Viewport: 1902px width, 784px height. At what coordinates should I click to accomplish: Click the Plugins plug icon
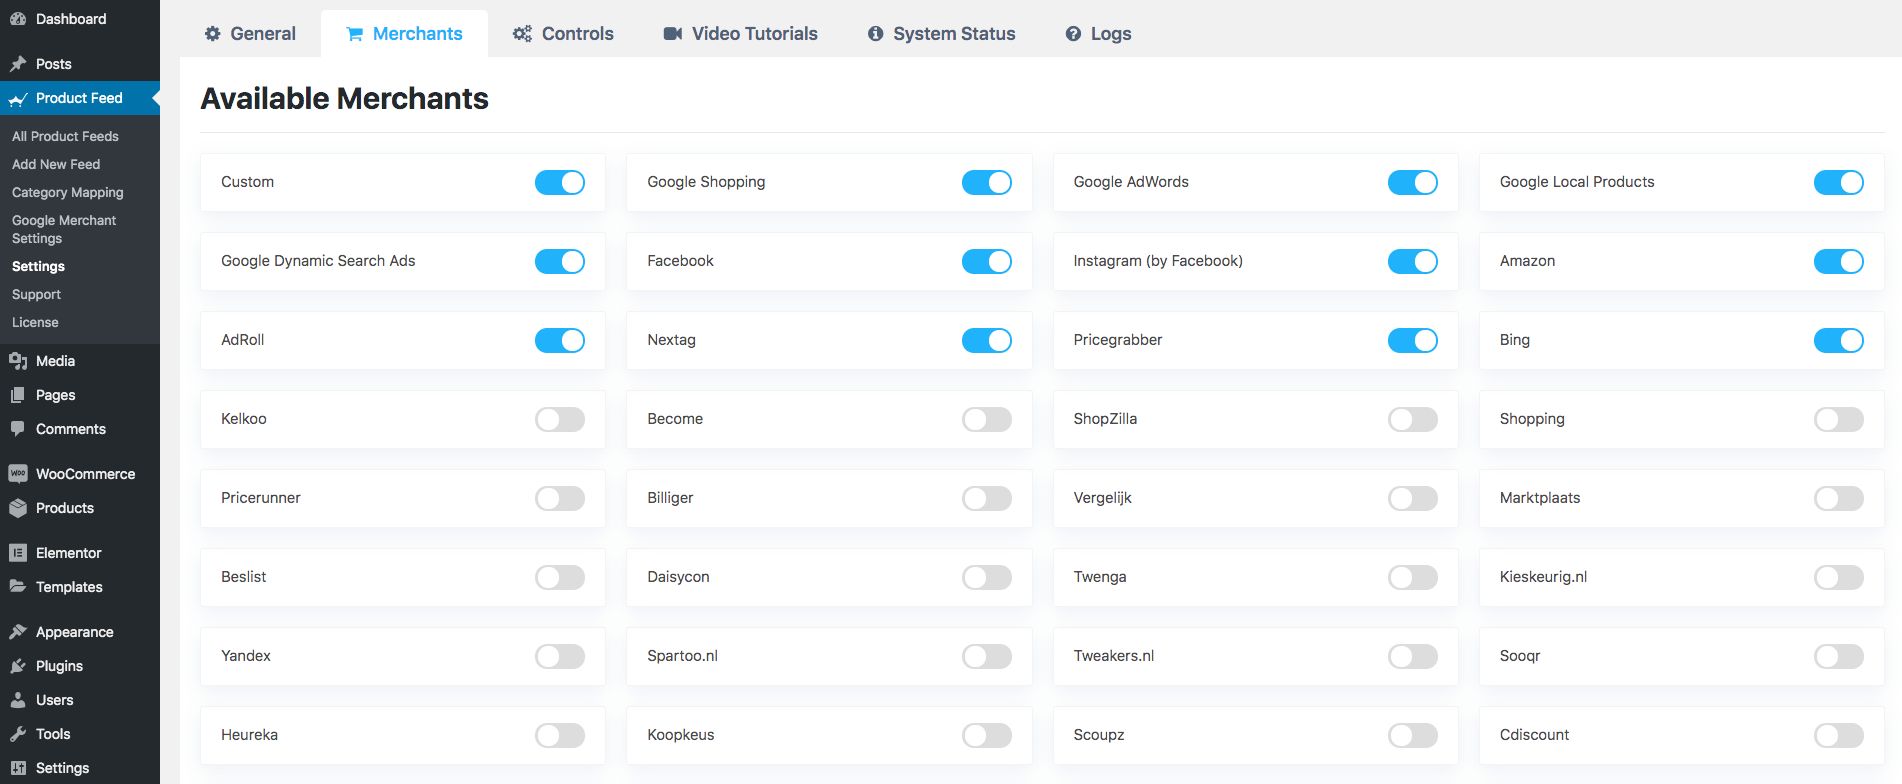point(18,666)
